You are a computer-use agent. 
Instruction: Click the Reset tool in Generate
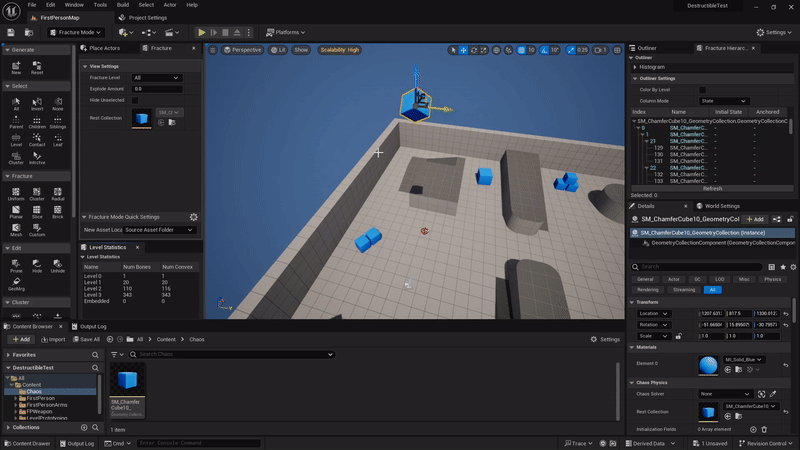point(37,67)
